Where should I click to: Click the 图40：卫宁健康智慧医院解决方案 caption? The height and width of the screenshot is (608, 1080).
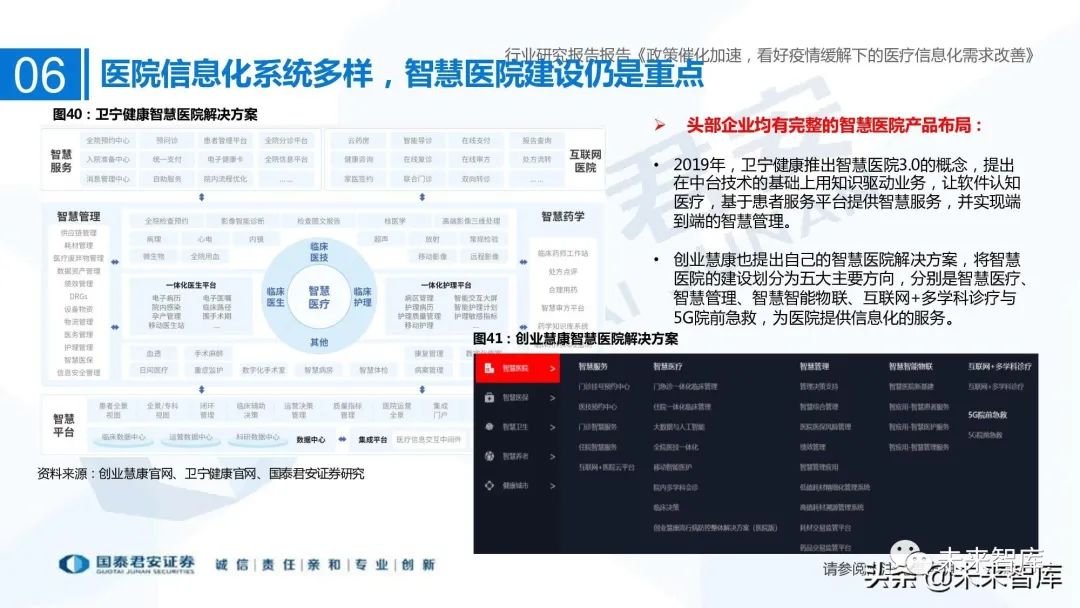pos(155,114)
